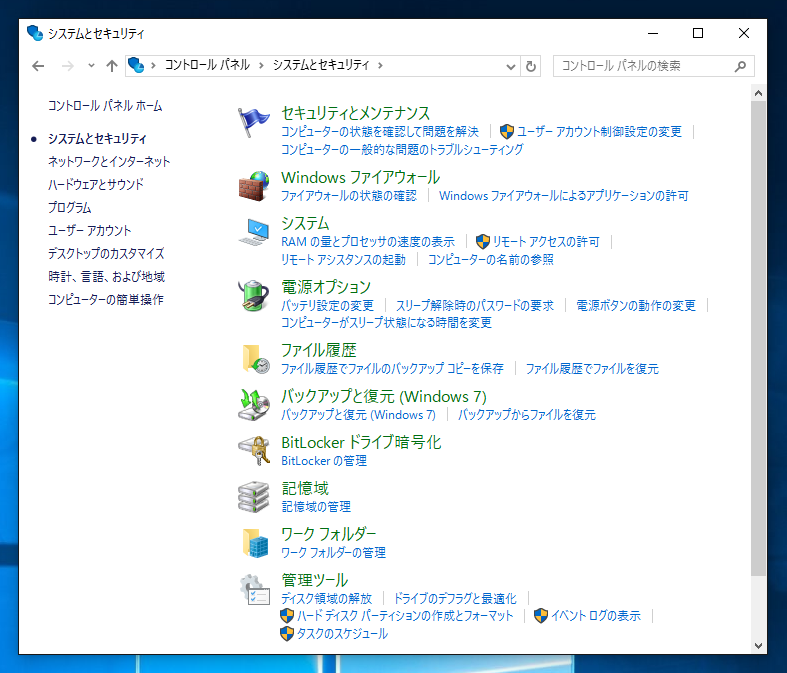Click the コントロール パネルの検索 search field

coord(653,66)
